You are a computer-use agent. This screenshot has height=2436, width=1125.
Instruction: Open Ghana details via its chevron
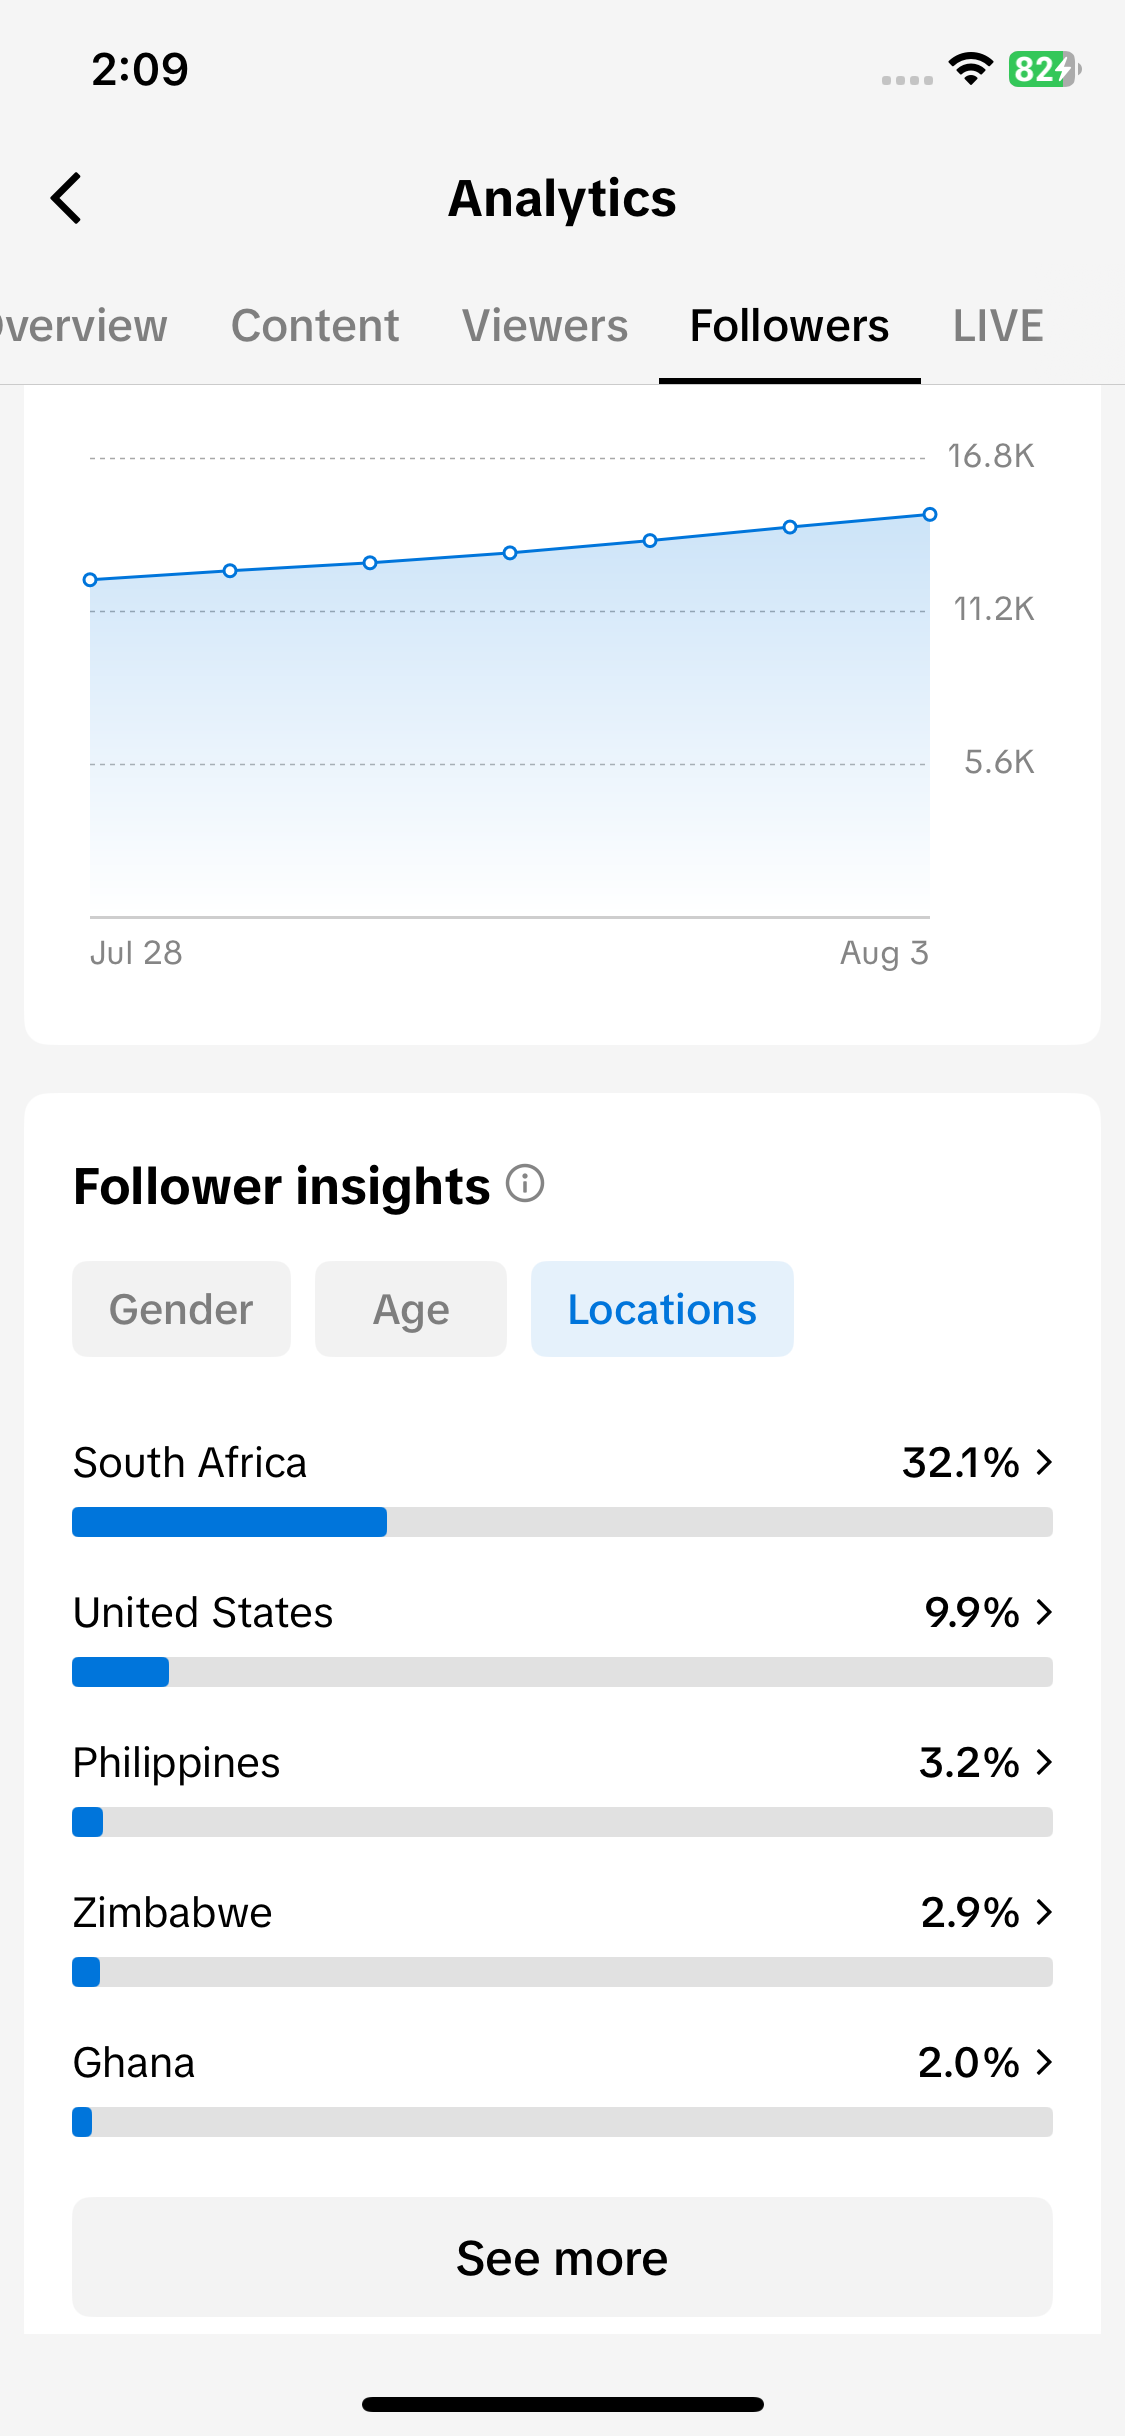point(1044,2062)
